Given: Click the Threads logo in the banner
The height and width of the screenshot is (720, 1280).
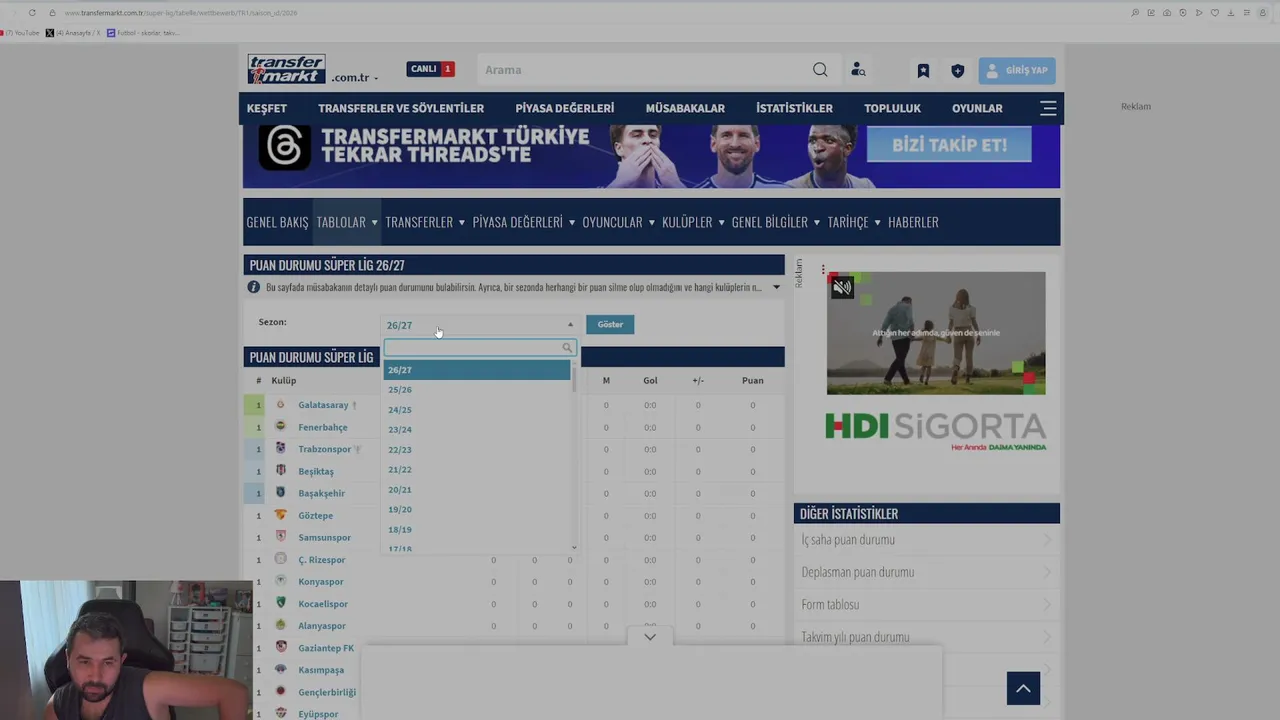Looking at the screenshot, I should click(285, 147).
